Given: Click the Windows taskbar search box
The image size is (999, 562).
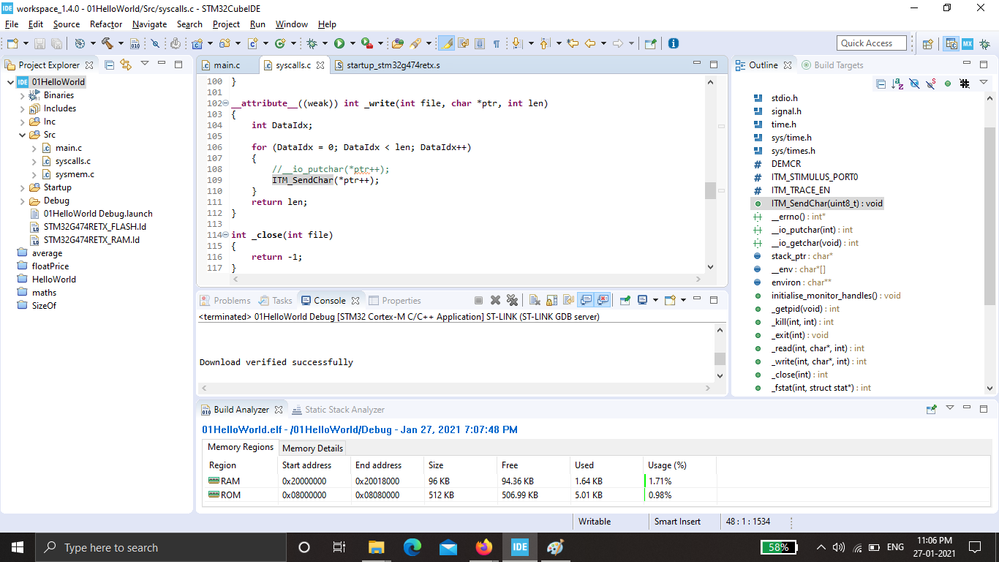Looking at the screenshot, I should tap(159, 547).
